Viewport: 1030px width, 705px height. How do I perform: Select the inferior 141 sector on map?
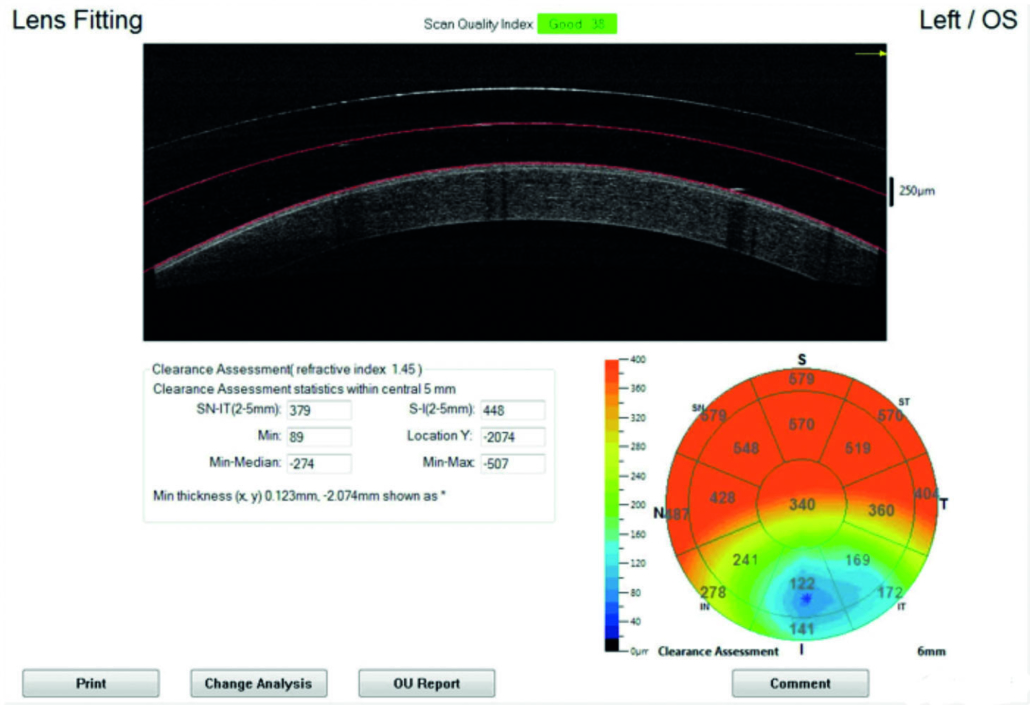(x=803, y=628)
